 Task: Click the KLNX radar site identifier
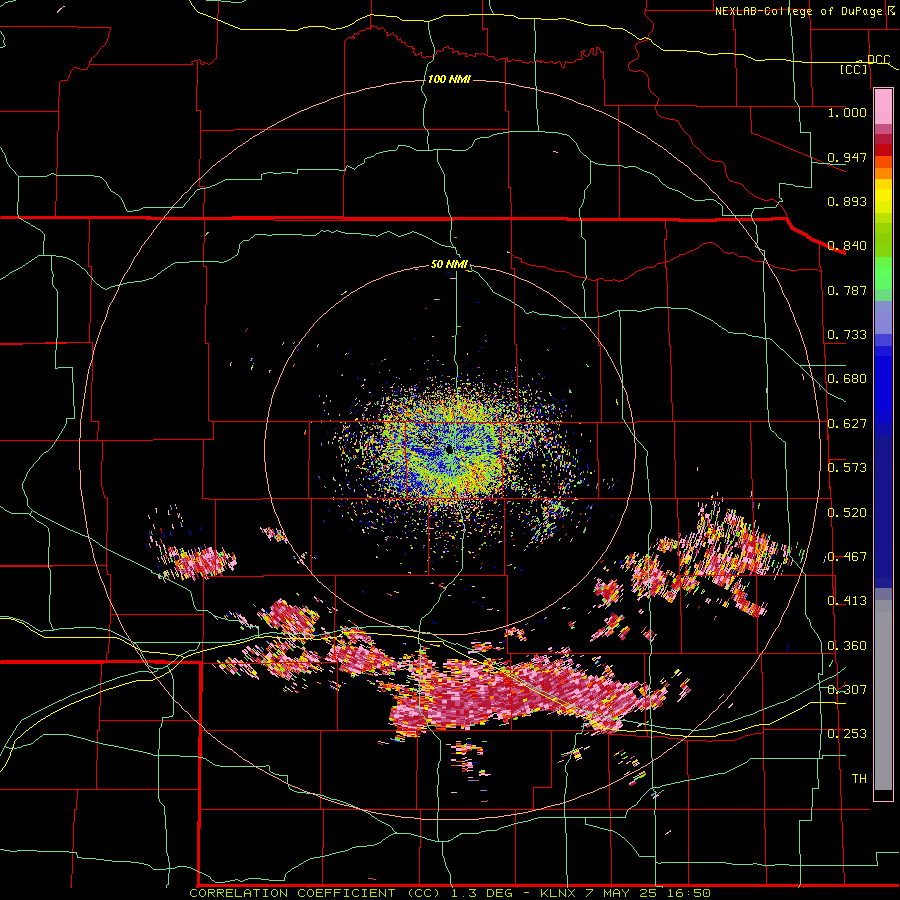click(x=559, y=893)
